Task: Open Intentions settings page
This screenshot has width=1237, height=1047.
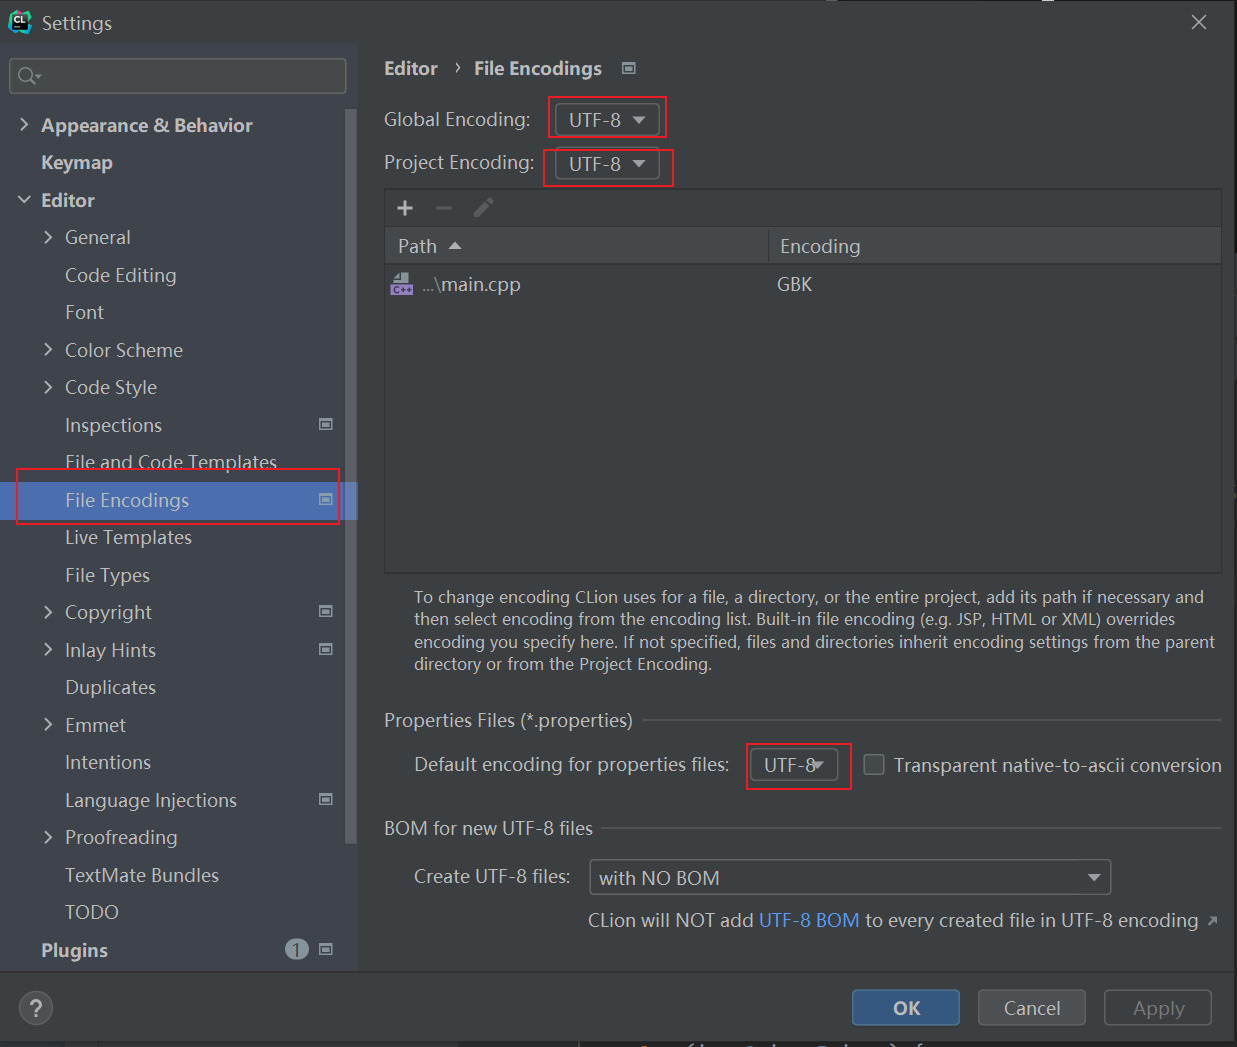Action: (x=108, y=762)
